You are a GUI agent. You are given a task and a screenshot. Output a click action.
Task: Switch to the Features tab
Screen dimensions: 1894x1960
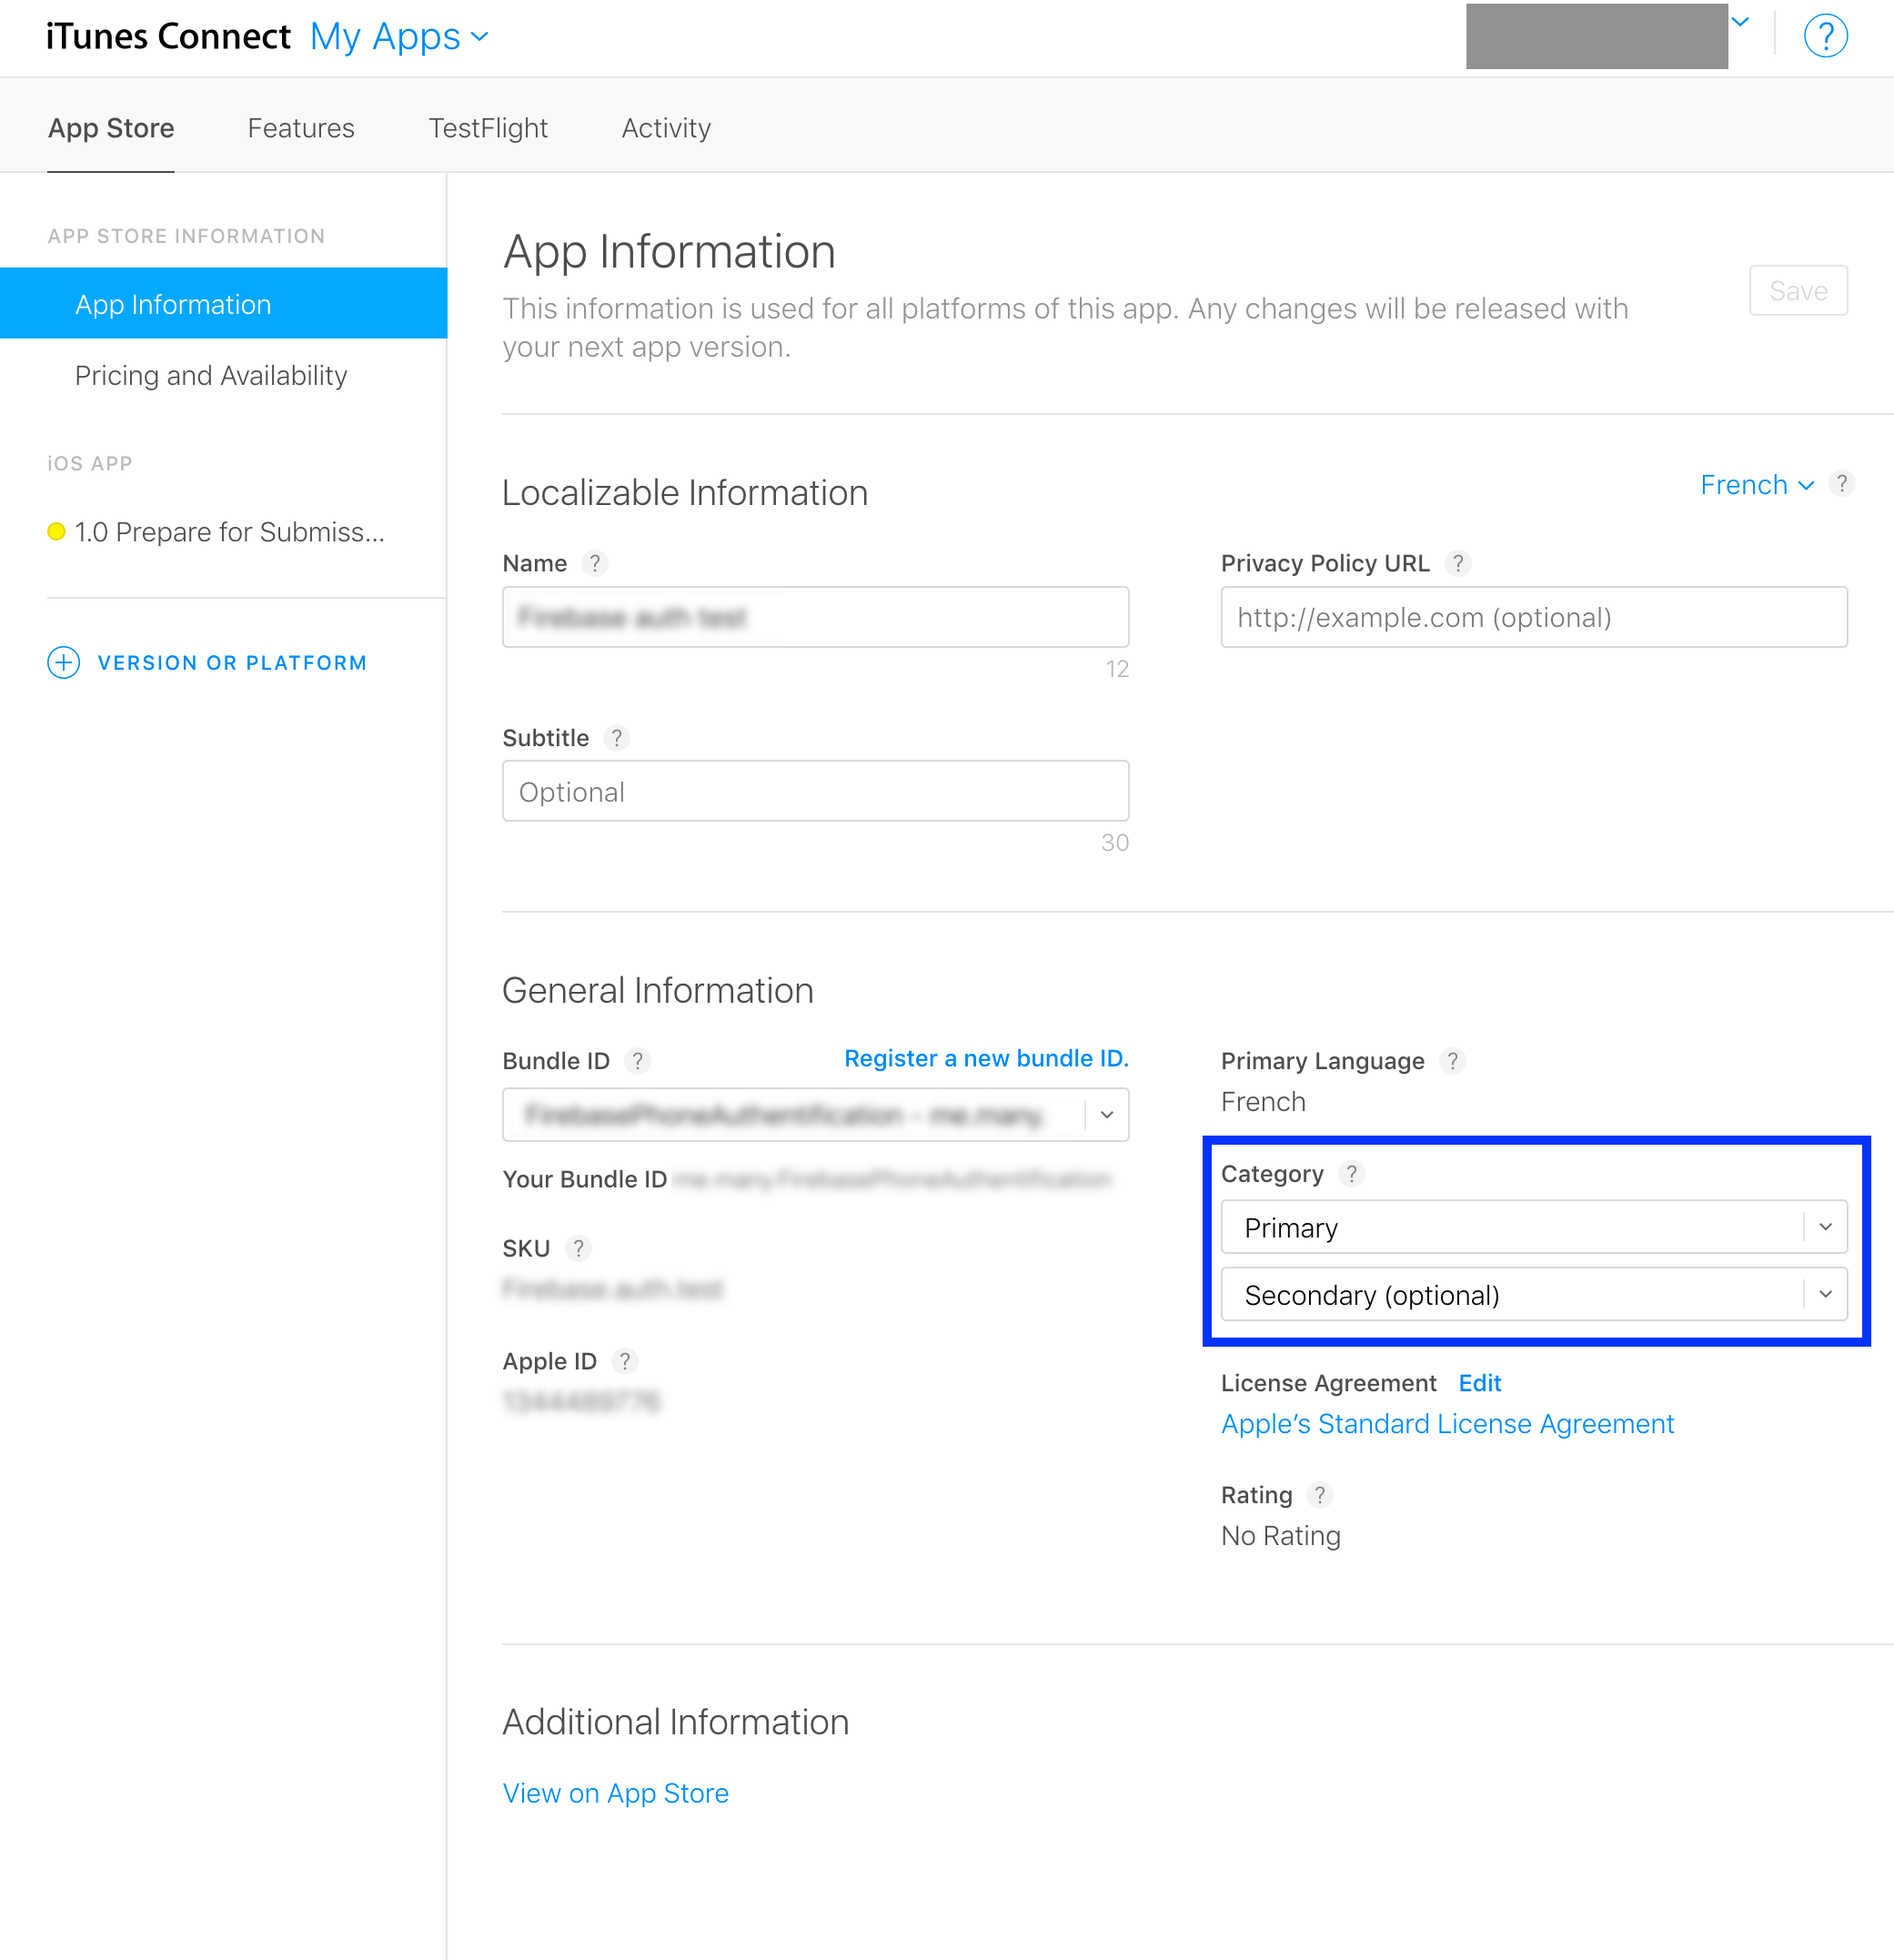301,128
